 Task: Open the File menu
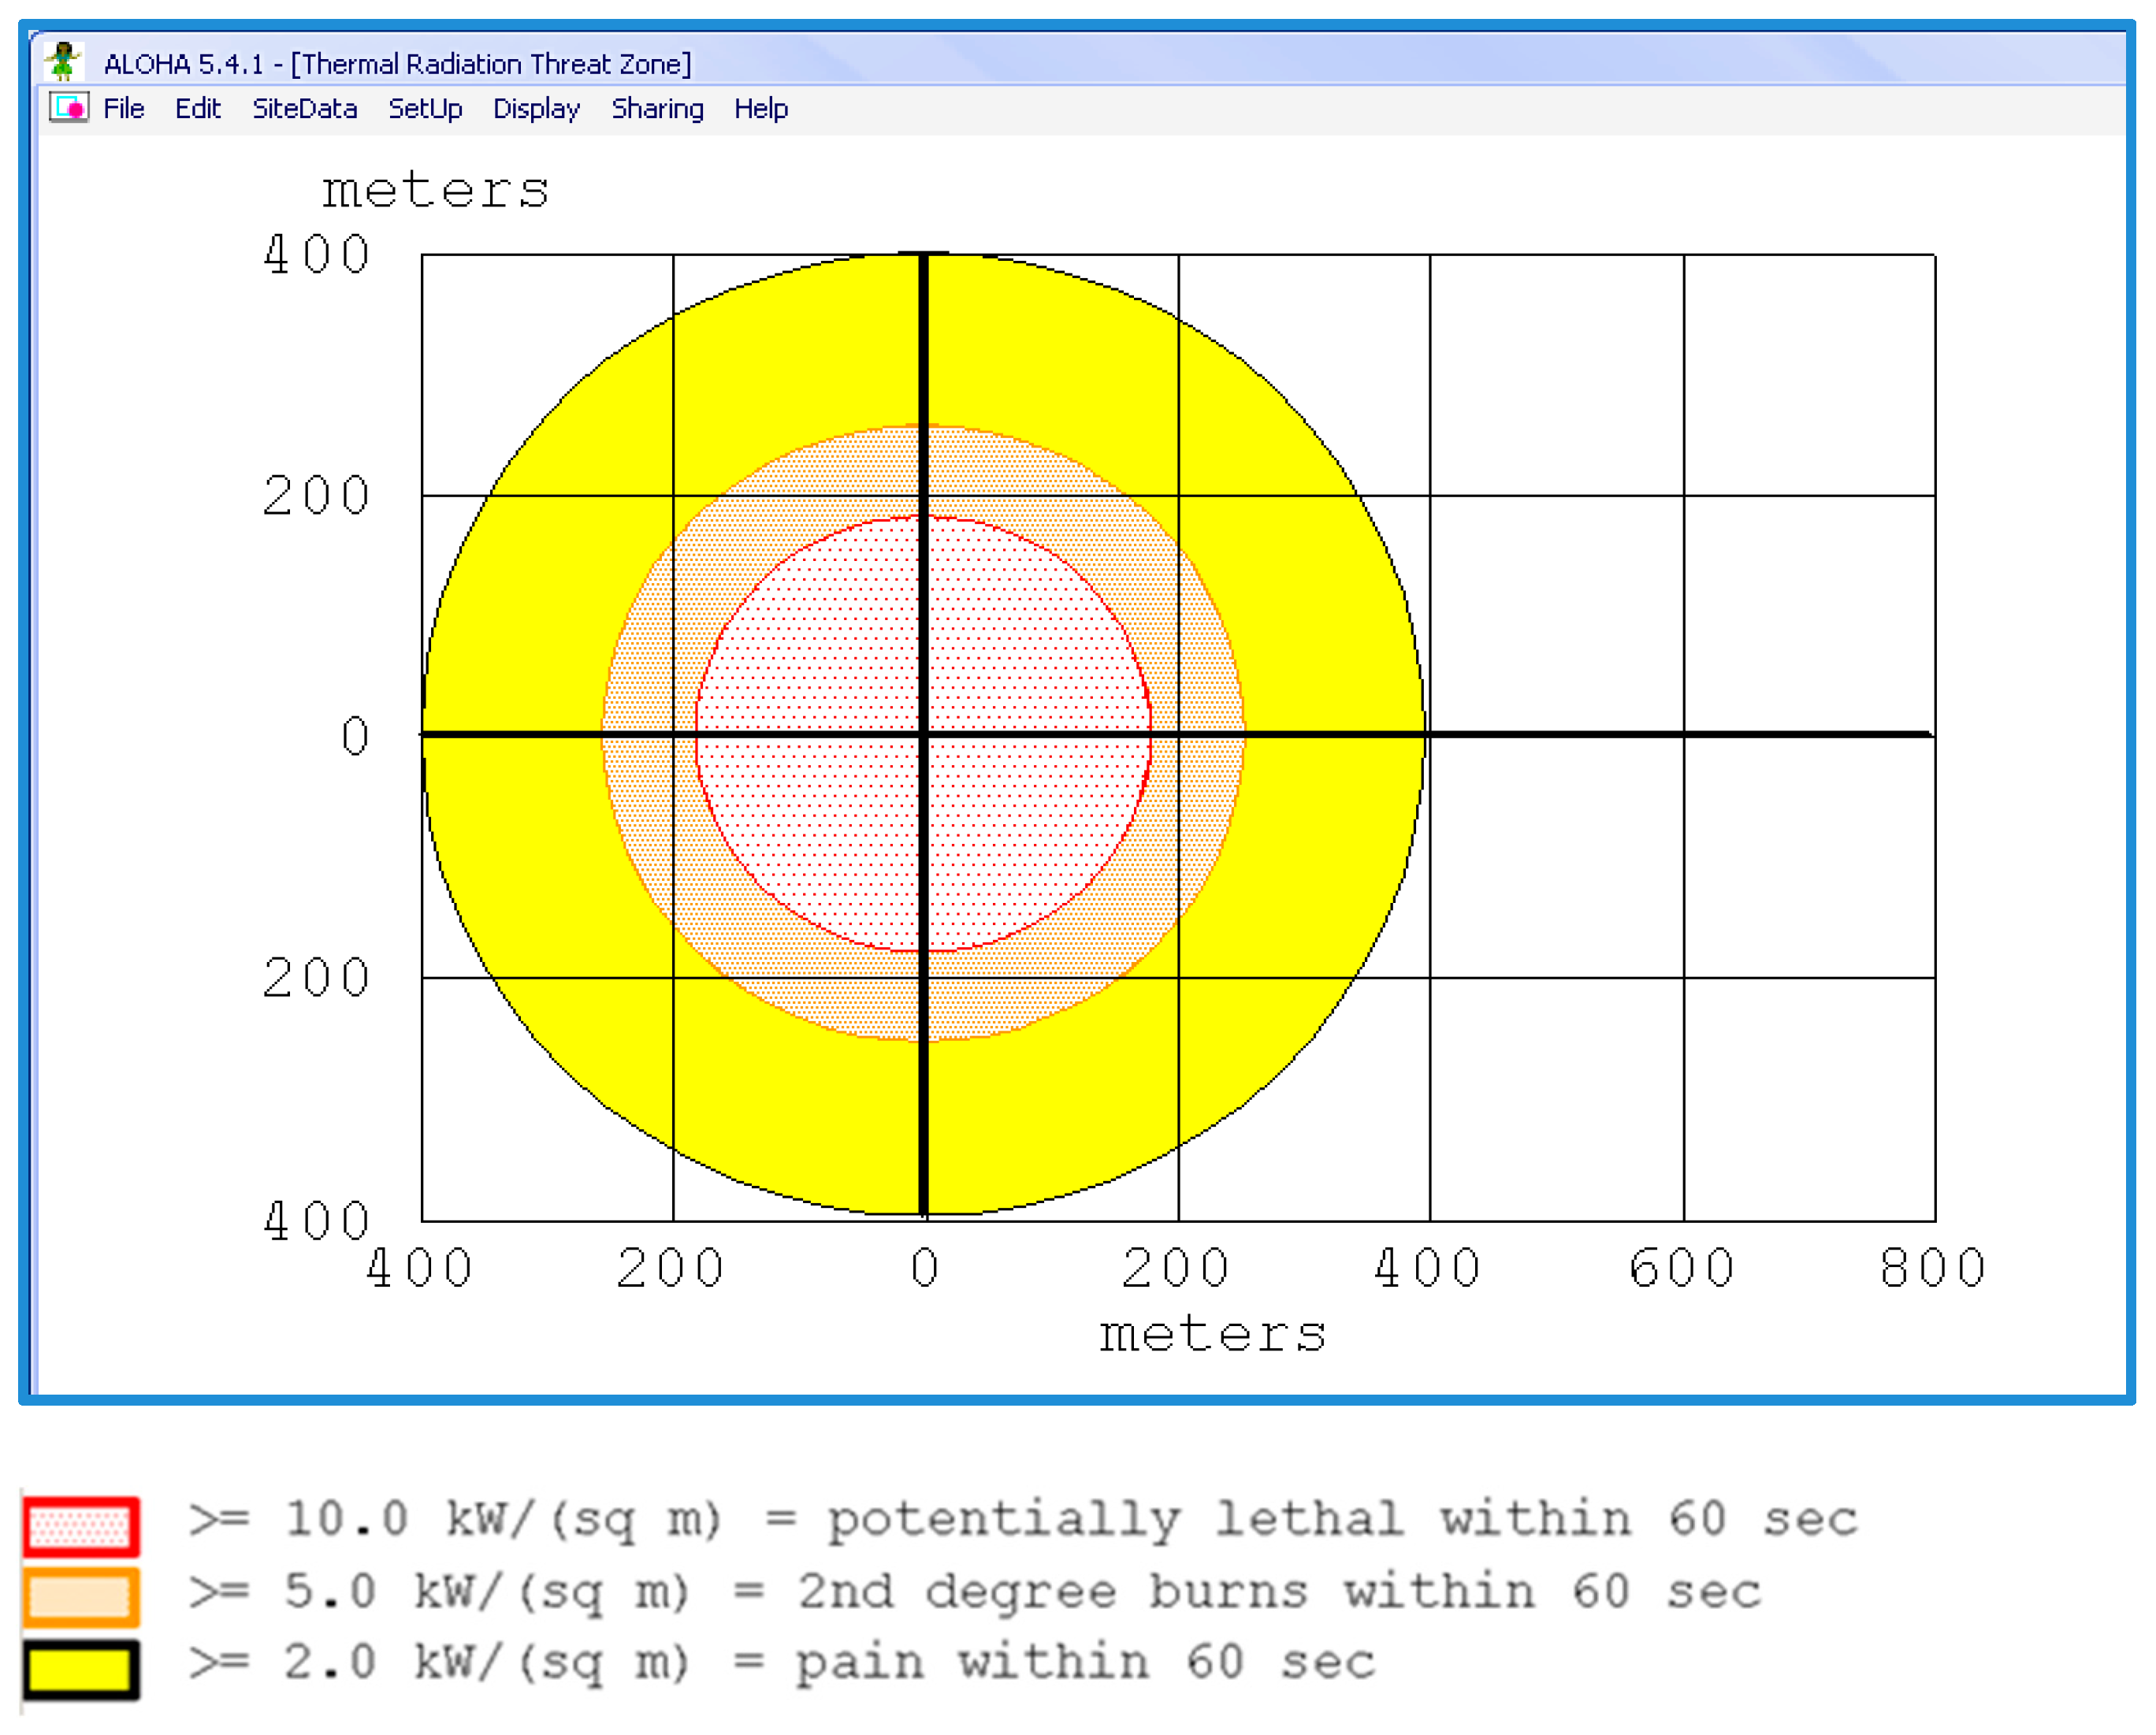(124, 108)
